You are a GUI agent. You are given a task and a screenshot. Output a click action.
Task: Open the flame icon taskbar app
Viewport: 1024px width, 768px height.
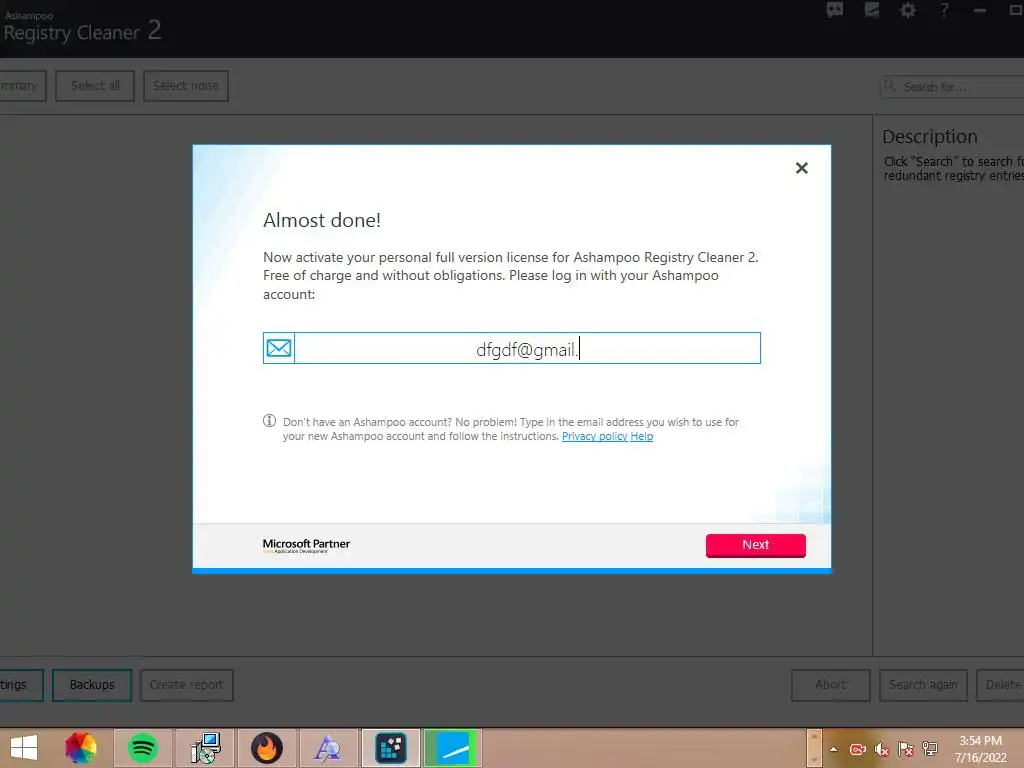coord(266,748)
